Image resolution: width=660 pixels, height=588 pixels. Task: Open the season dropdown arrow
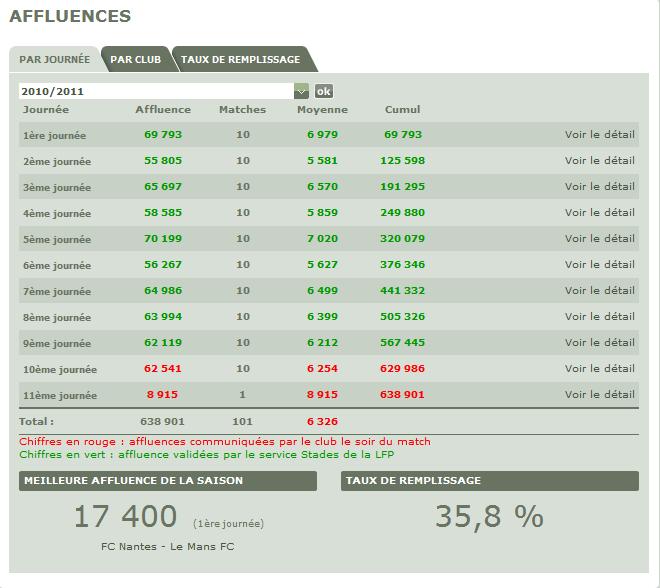click(x=301, y=91)
